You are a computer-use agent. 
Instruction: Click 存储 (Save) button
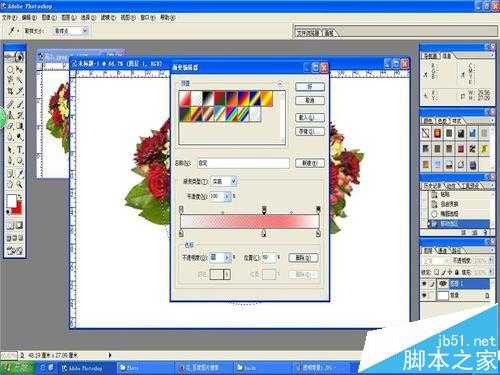coord(310,131)
